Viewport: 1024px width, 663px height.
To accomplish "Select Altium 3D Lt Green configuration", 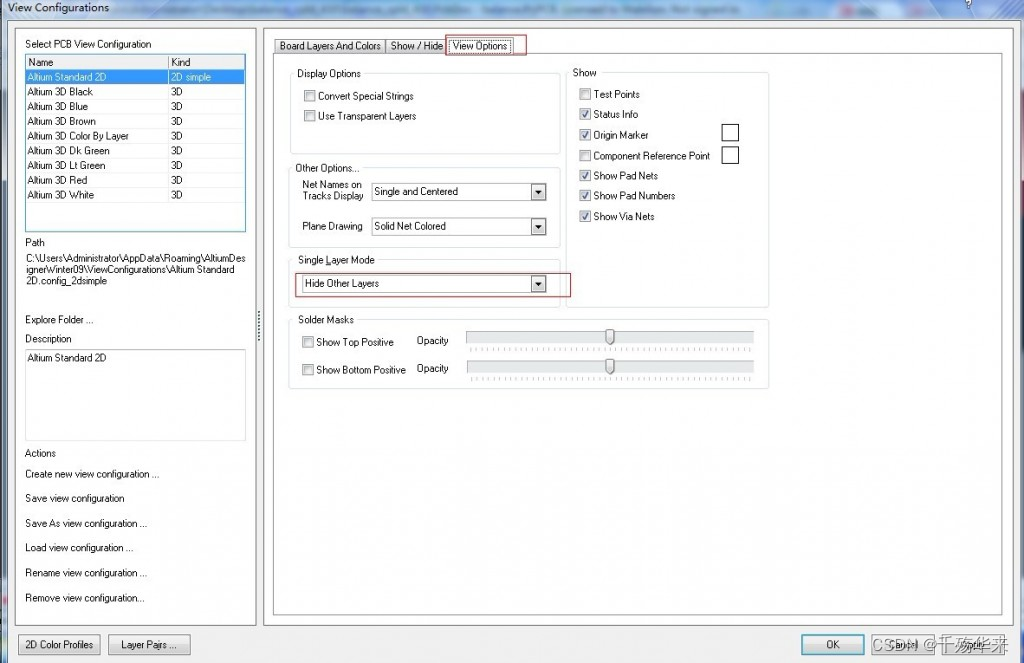I will click(x=135, y=165).
